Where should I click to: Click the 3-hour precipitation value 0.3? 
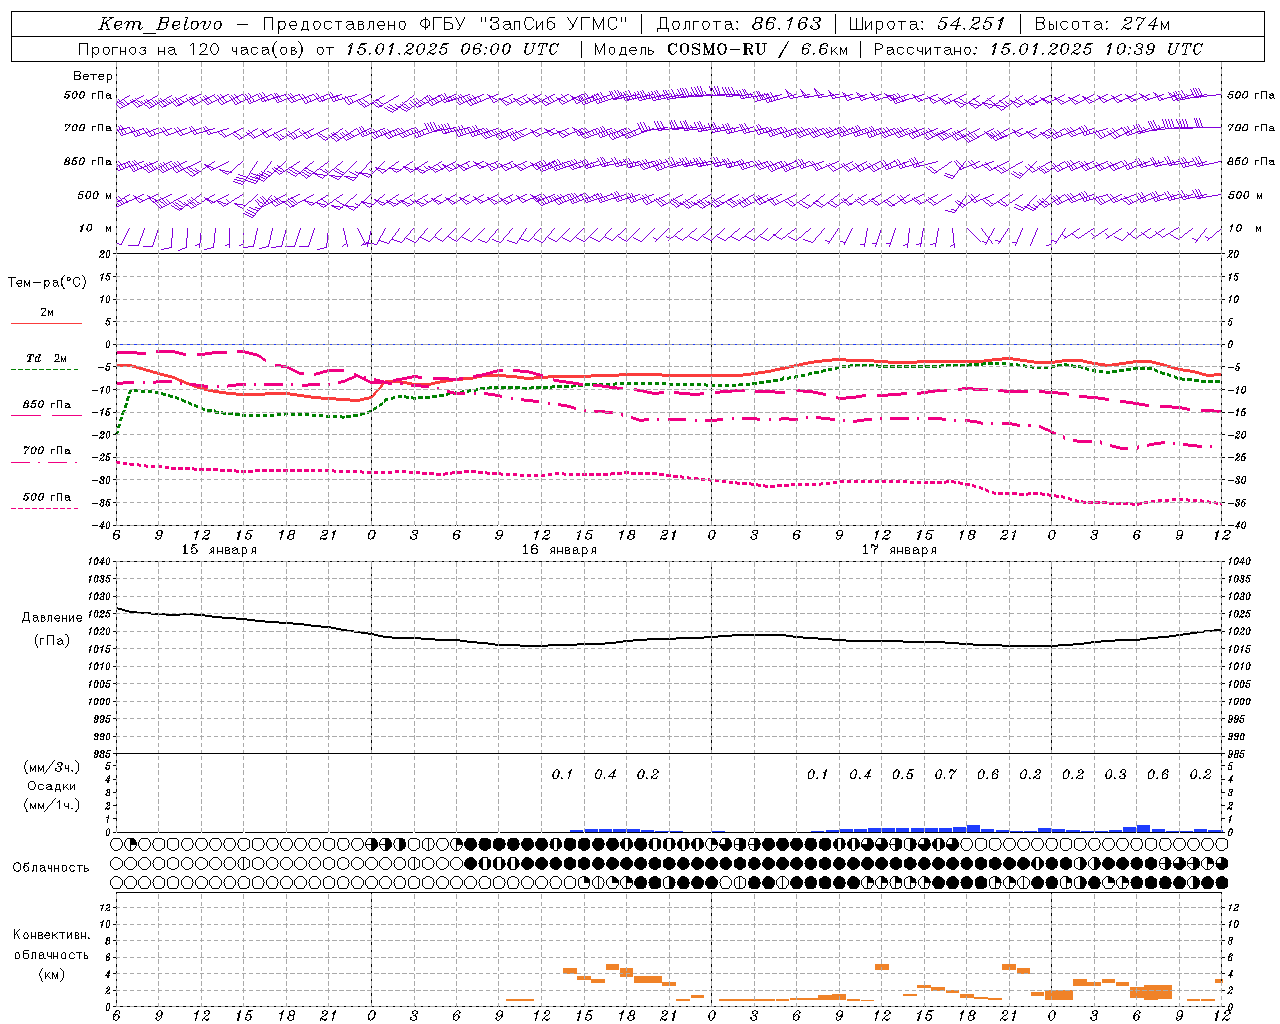coord(1115,774)
